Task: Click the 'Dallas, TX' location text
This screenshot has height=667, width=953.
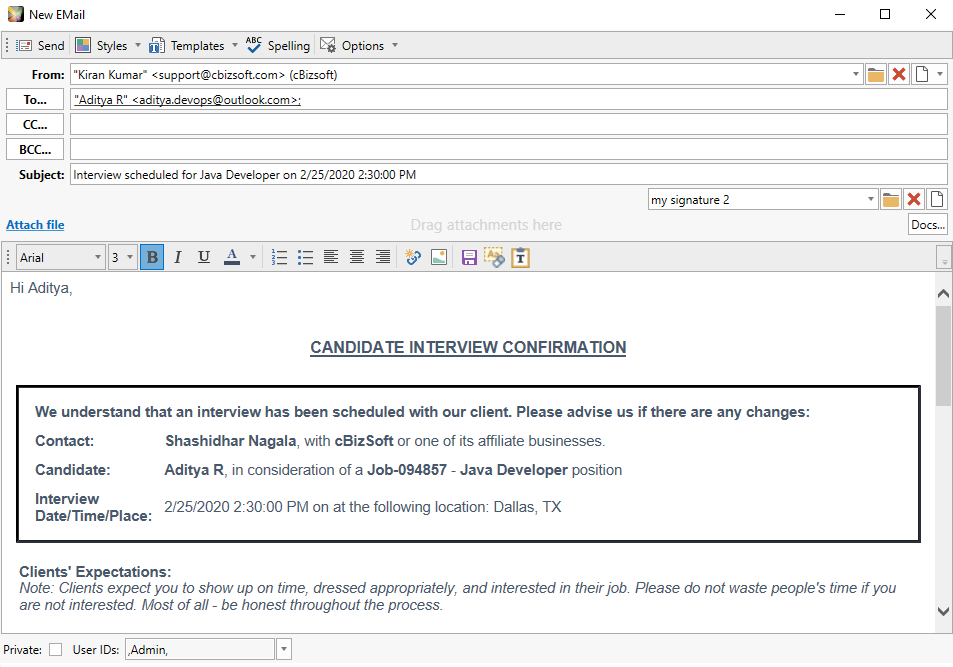Action: [x=527, y=507]
